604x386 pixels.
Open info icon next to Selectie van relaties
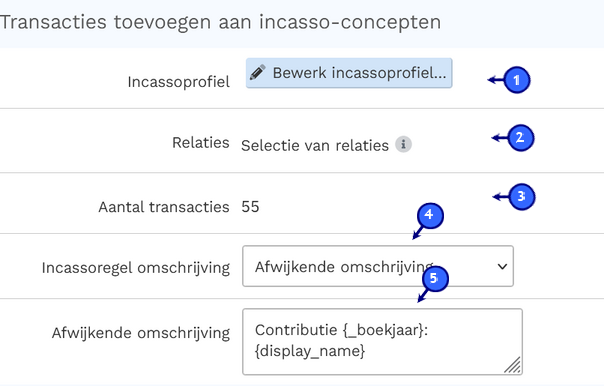pyautogui.click(x=403, y=144)
